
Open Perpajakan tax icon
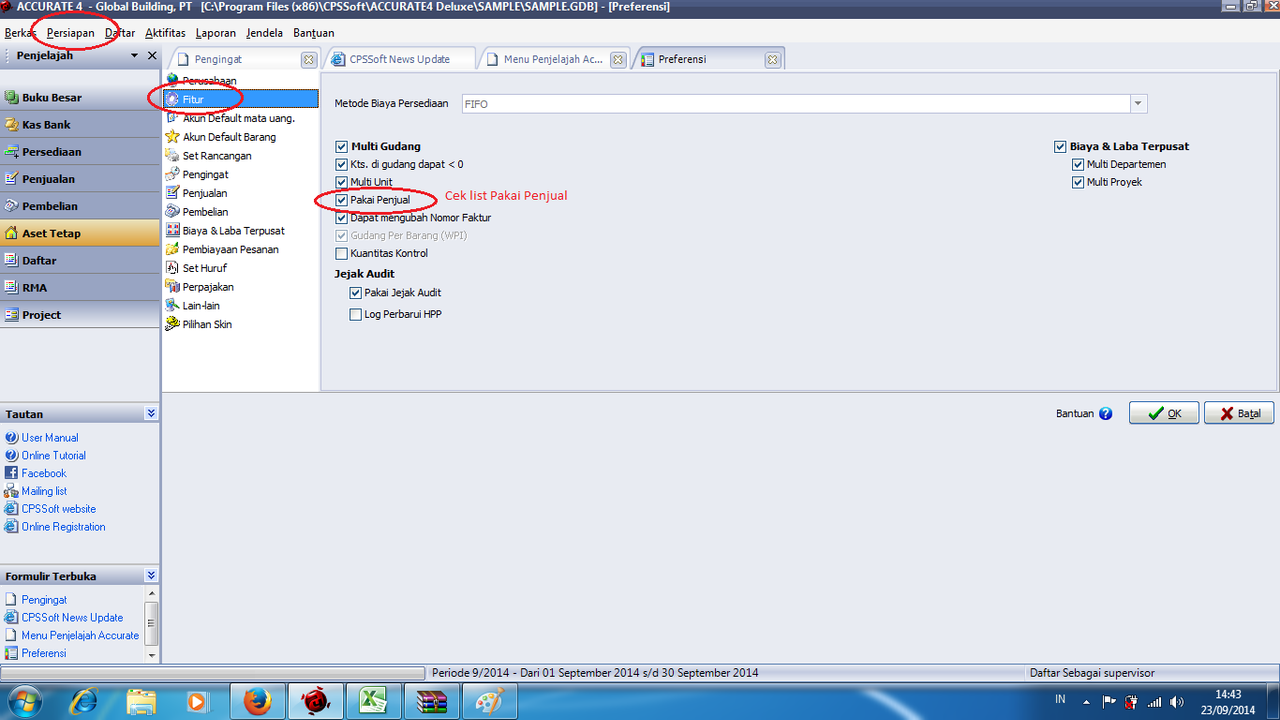[x=173, y=287]
